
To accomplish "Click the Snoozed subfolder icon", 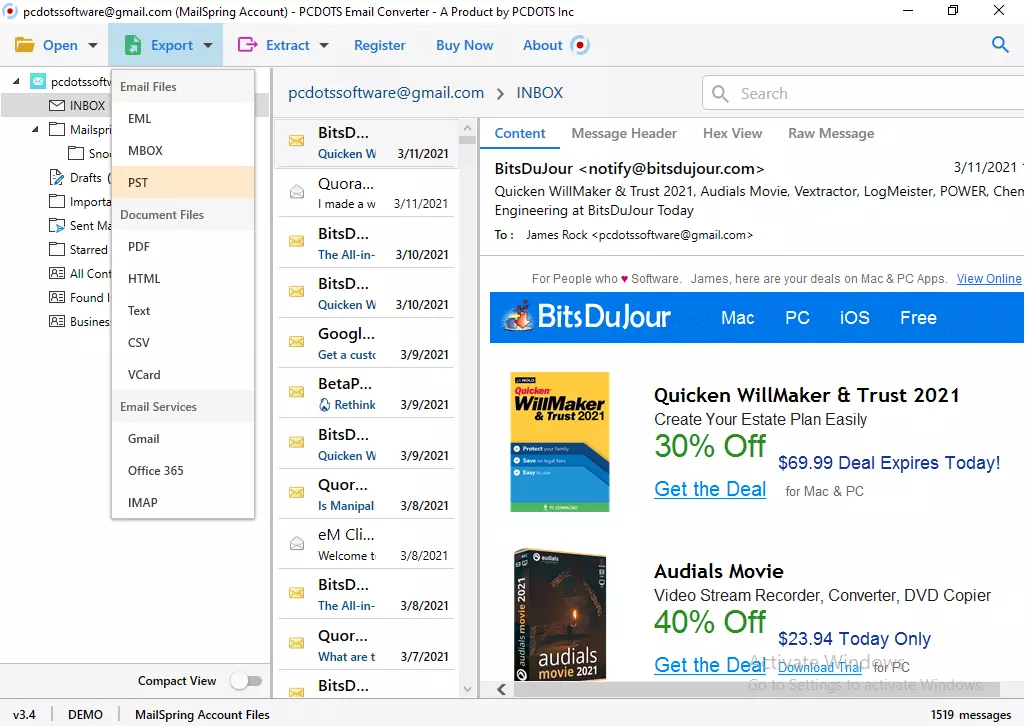I will [76, 153].
